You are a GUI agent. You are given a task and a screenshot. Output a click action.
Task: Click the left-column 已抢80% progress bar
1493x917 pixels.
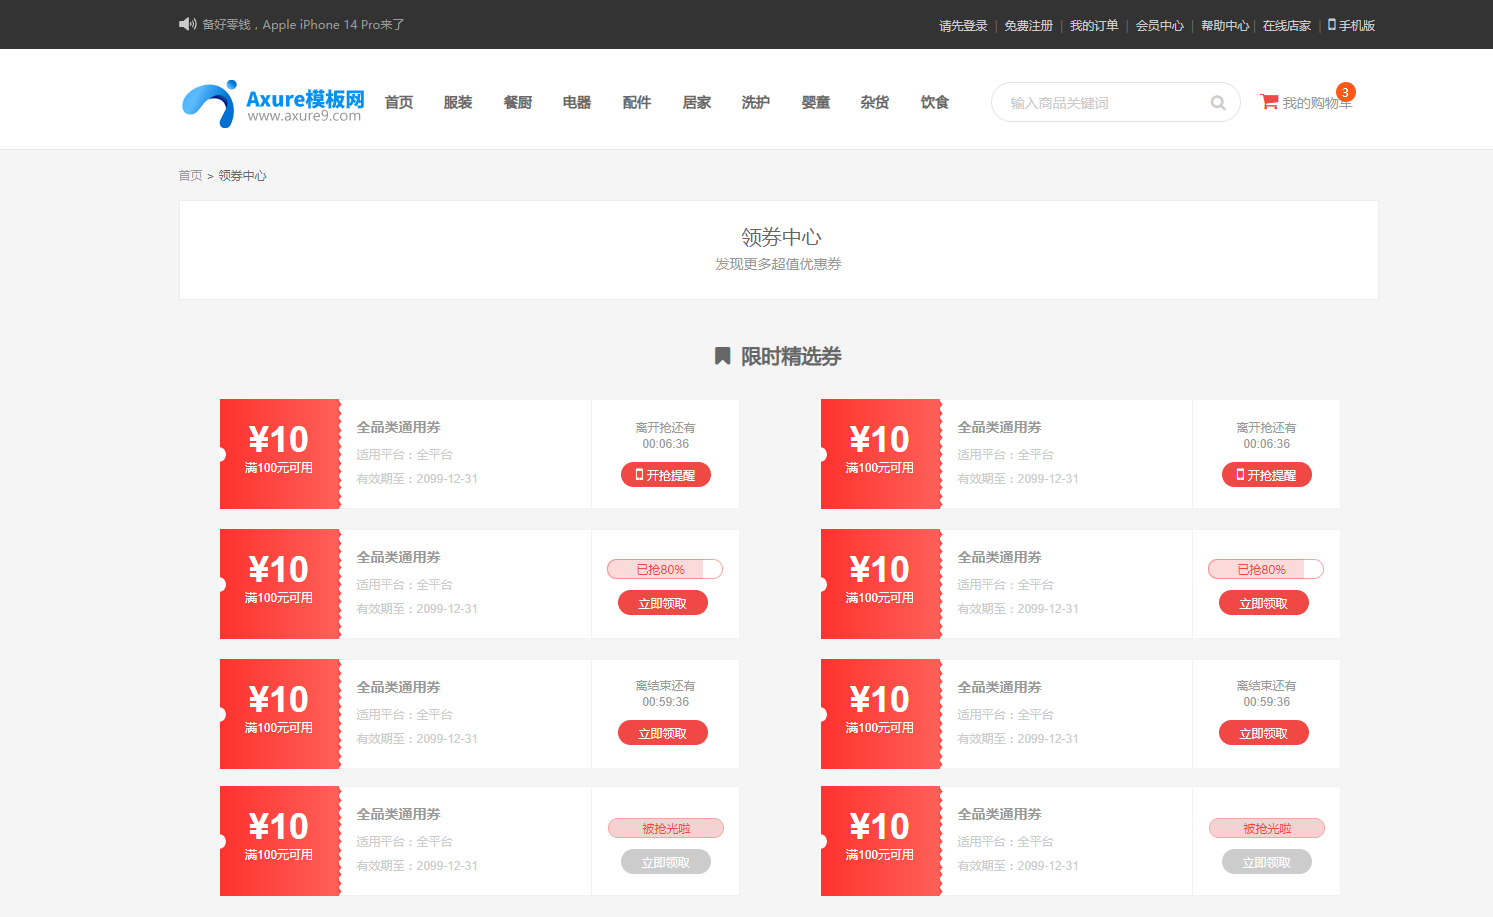tap(665, 569)
